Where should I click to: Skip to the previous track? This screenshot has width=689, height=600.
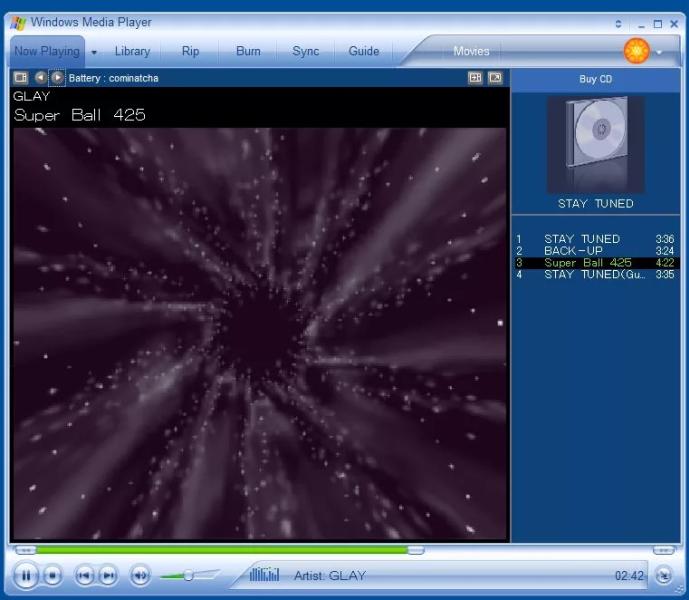coord(84,575)
